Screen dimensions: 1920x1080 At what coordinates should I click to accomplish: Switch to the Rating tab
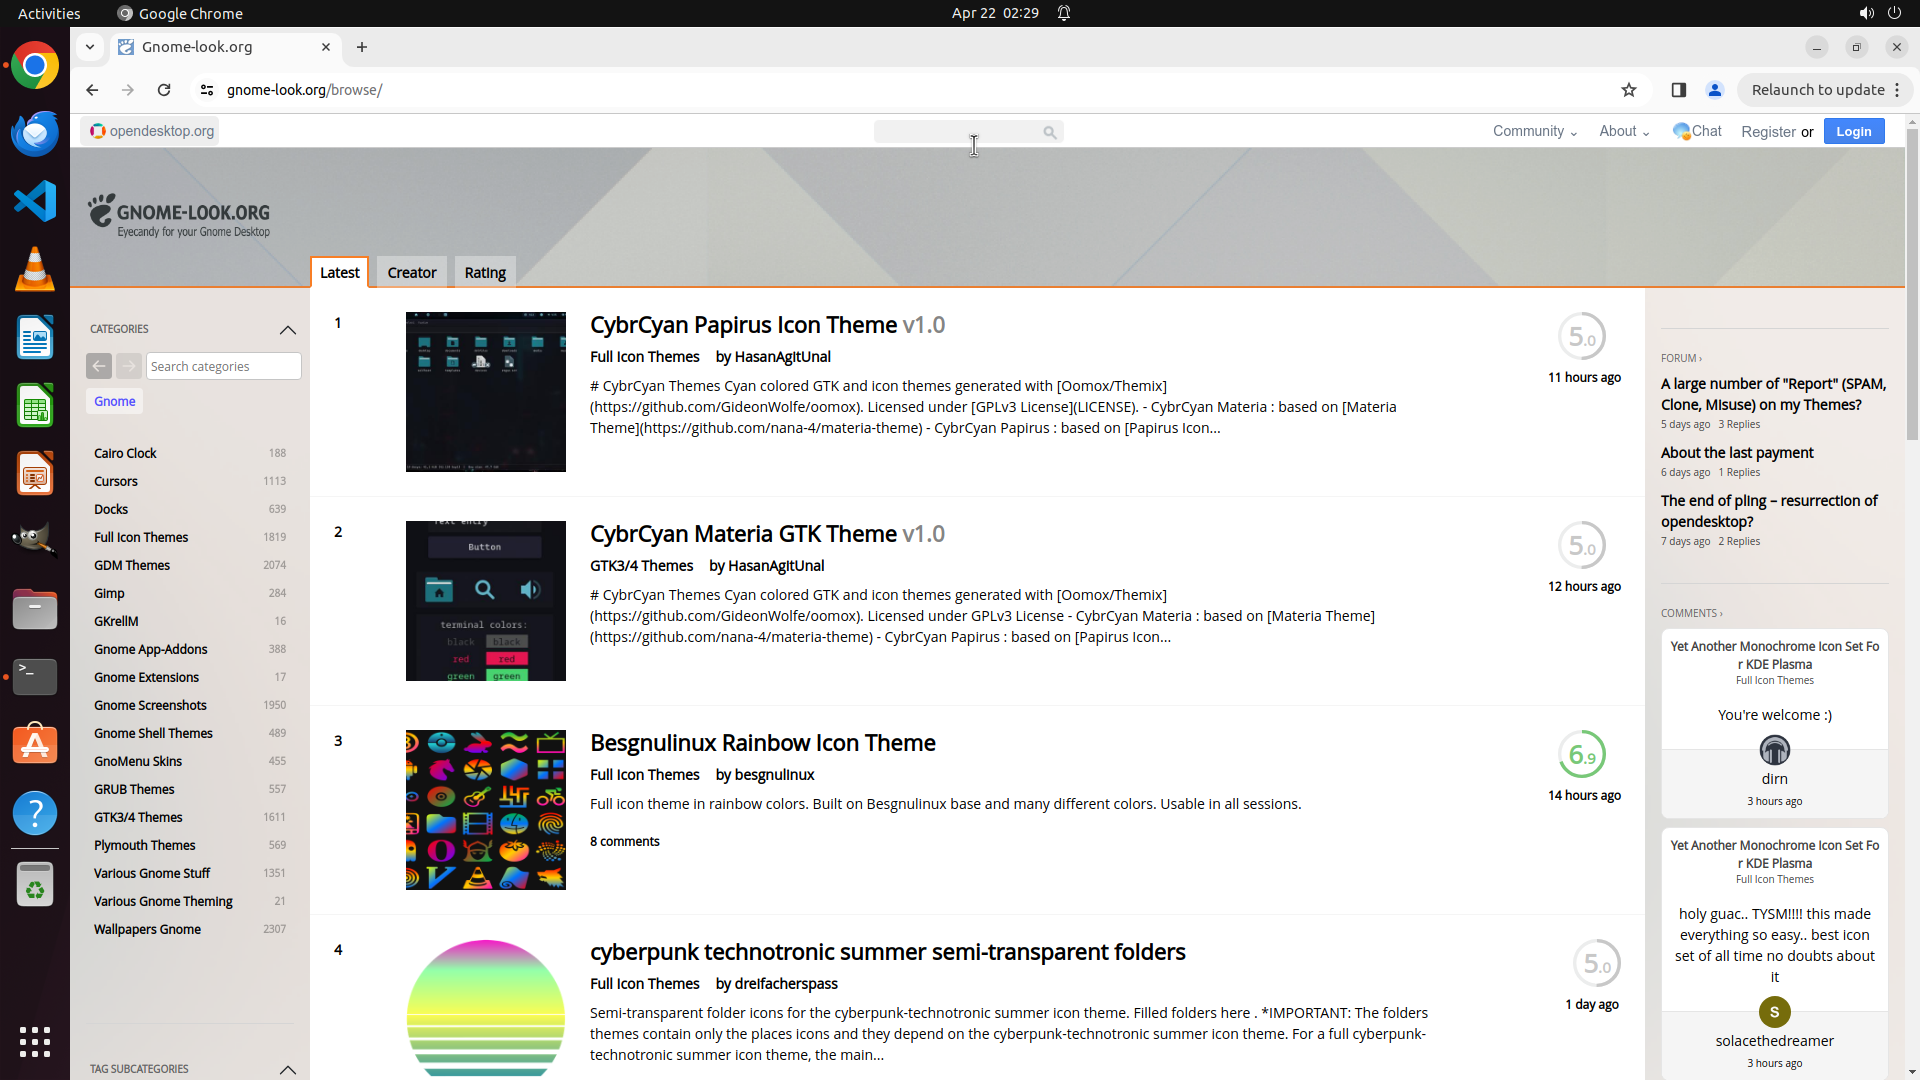(x=485, y=273)
